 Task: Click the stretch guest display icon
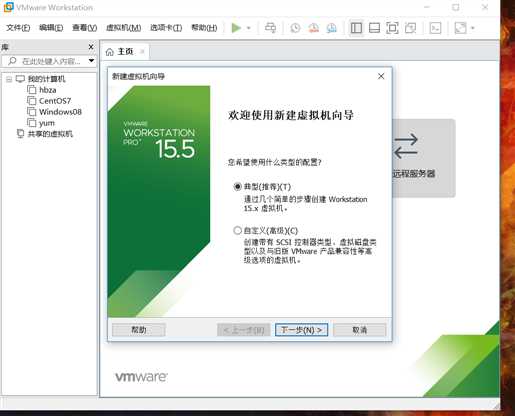pos(460,28)
